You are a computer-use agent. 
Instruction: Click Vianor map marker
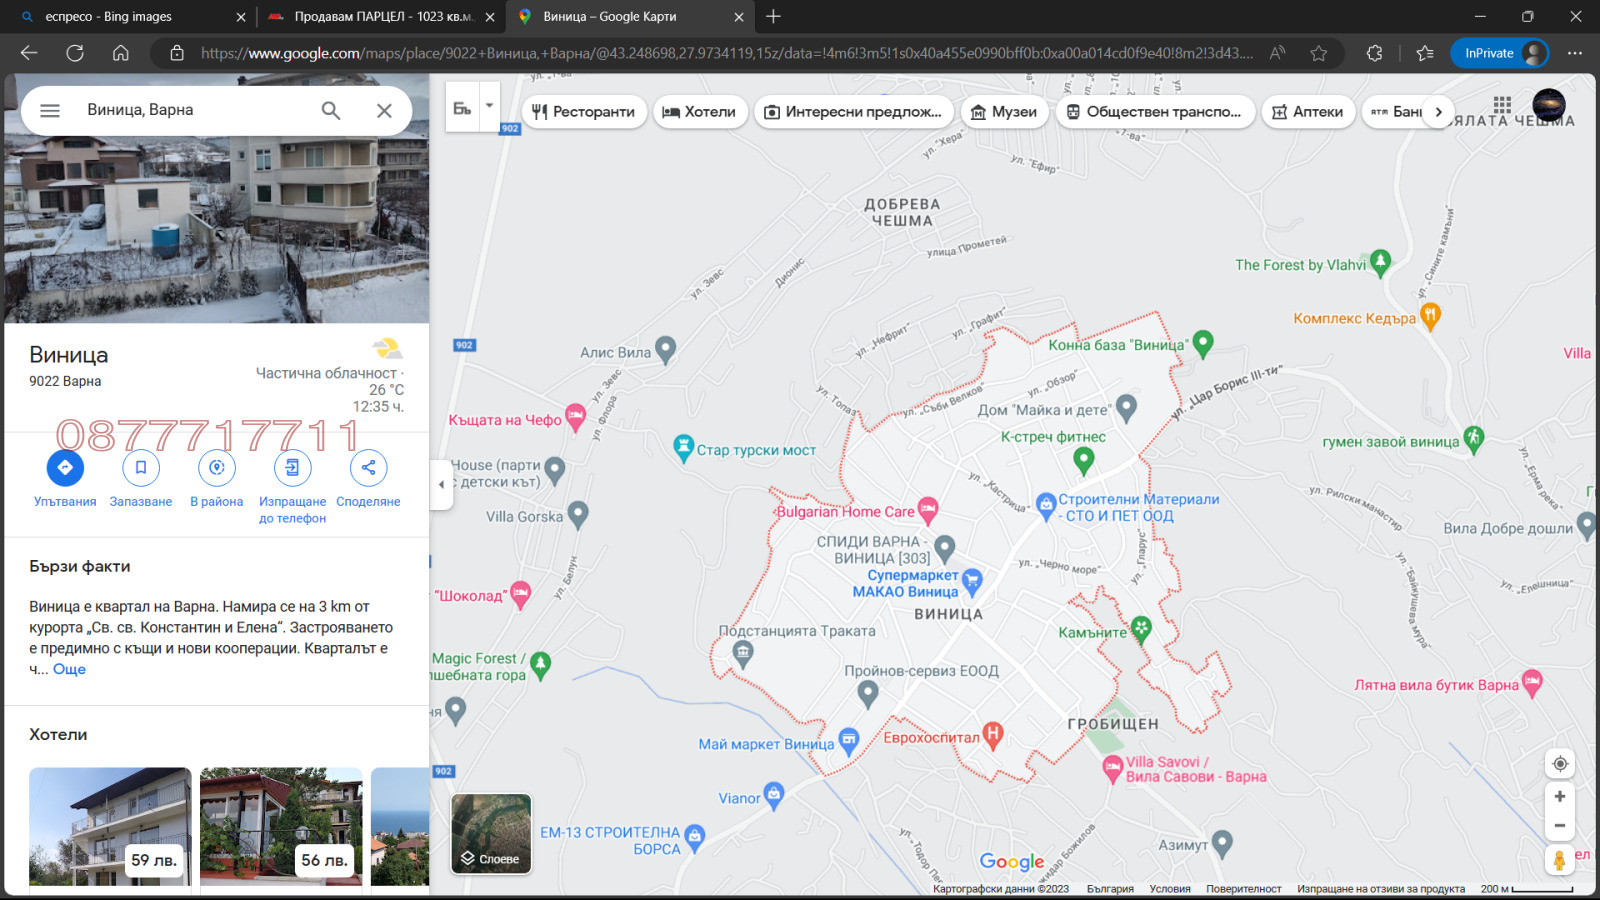(774, 796)
